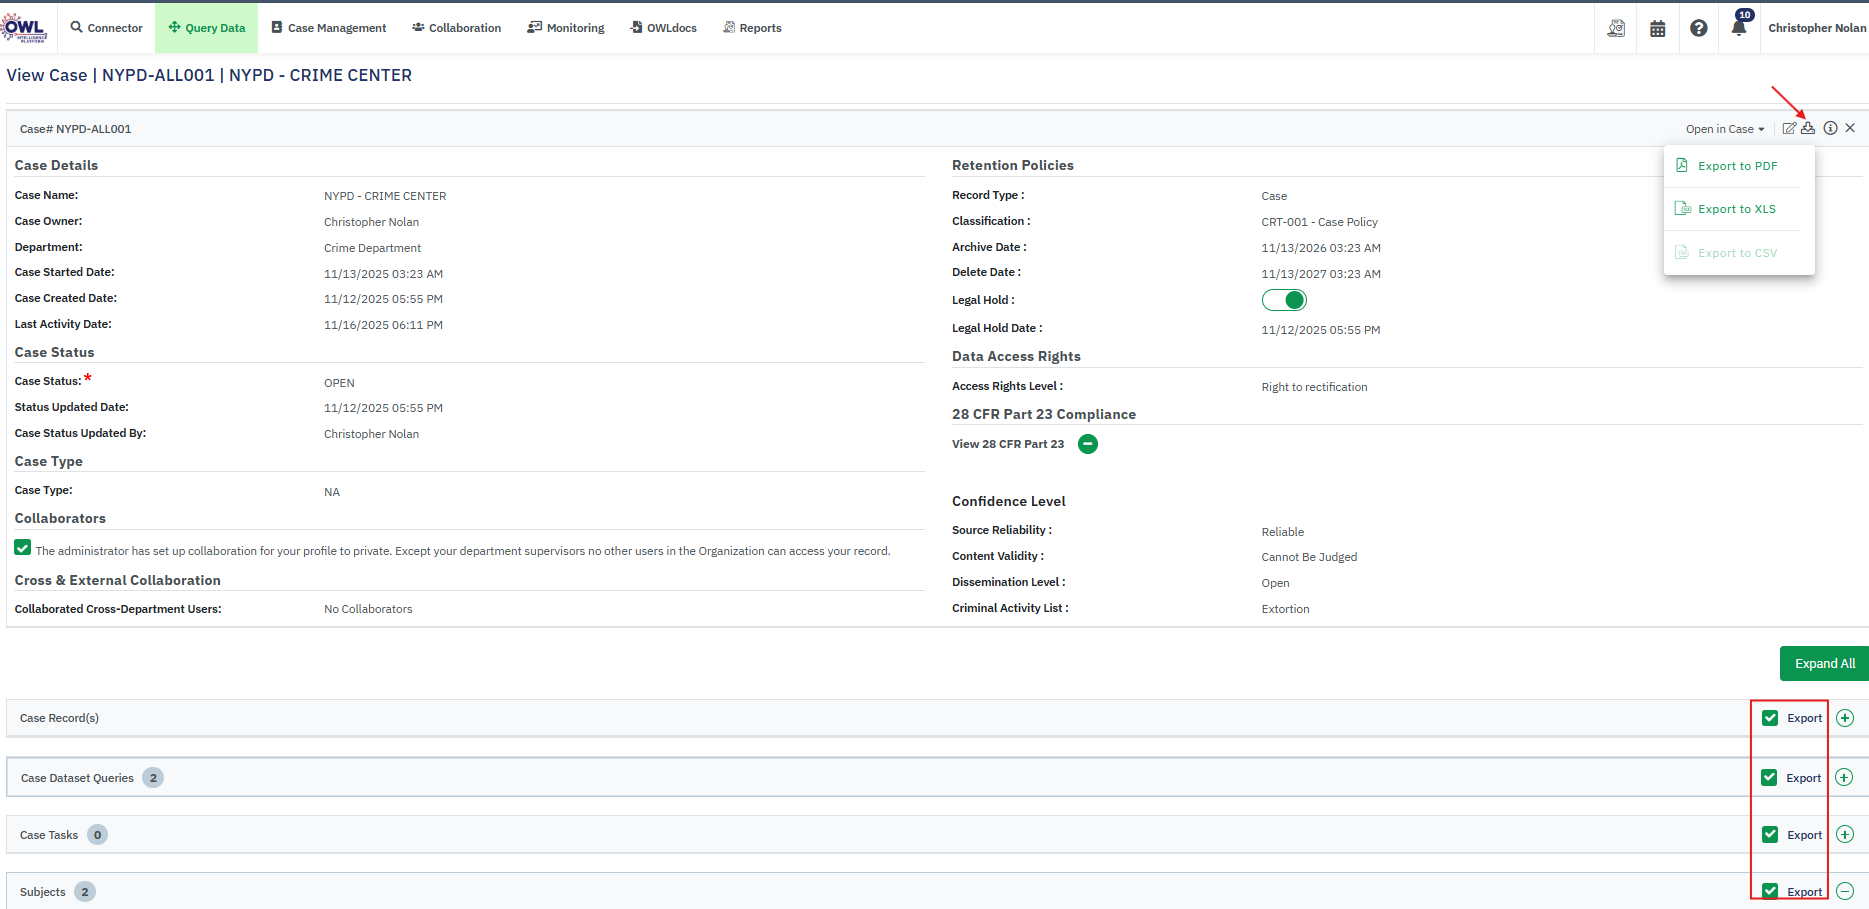Select Export to XLS option
This screenshot has width=1869, height=909.
pos(1736,209)
